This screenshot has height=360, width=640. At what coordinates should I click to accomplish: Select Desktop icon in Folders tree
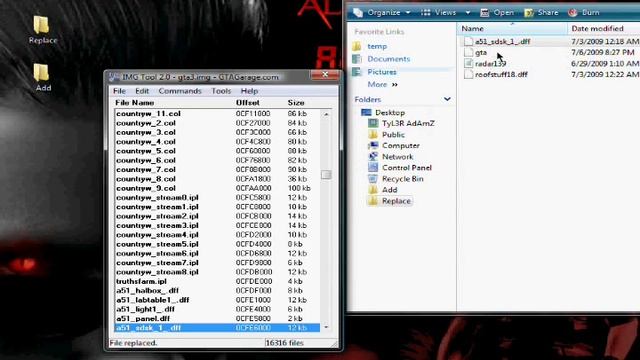click(366, 112)
